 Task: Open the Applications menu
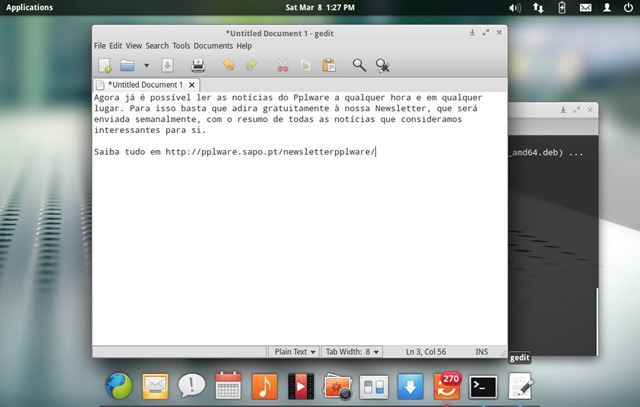[x=29, y=7]
